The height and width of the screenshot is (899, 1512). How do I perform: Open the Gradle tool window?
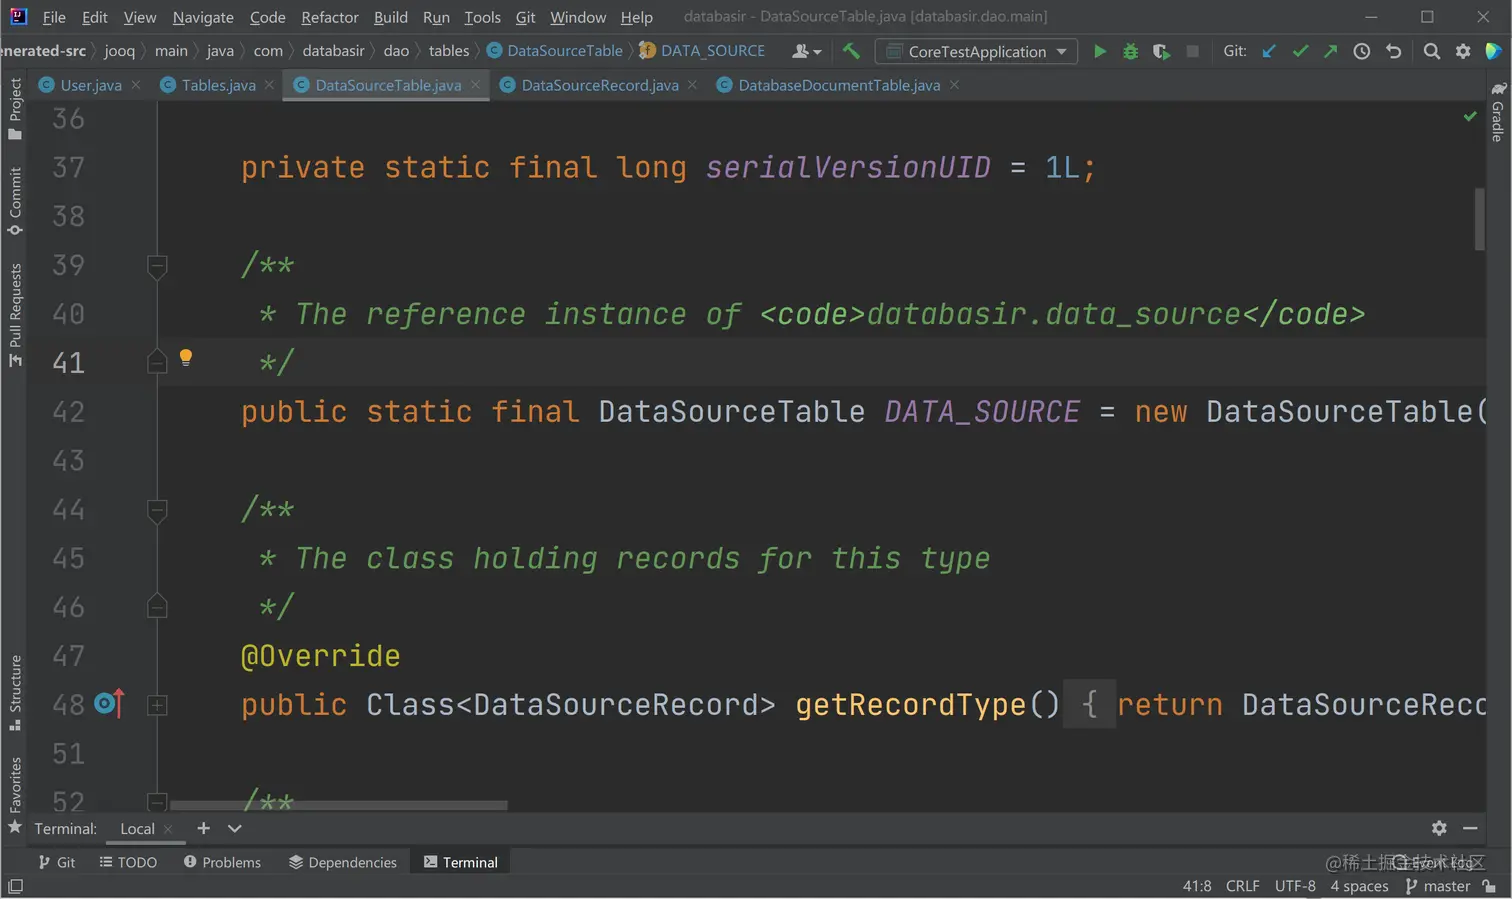(1497, 112)
